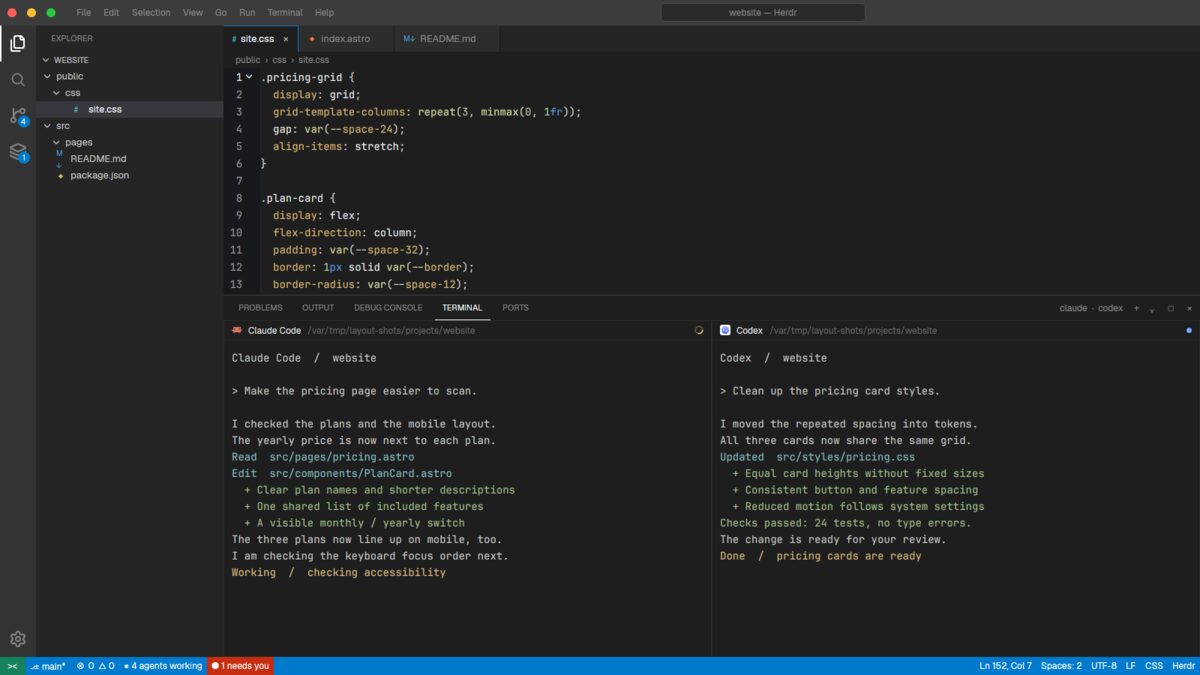Collapse the css folder
1200x675 pixels.
pos(57,93)
